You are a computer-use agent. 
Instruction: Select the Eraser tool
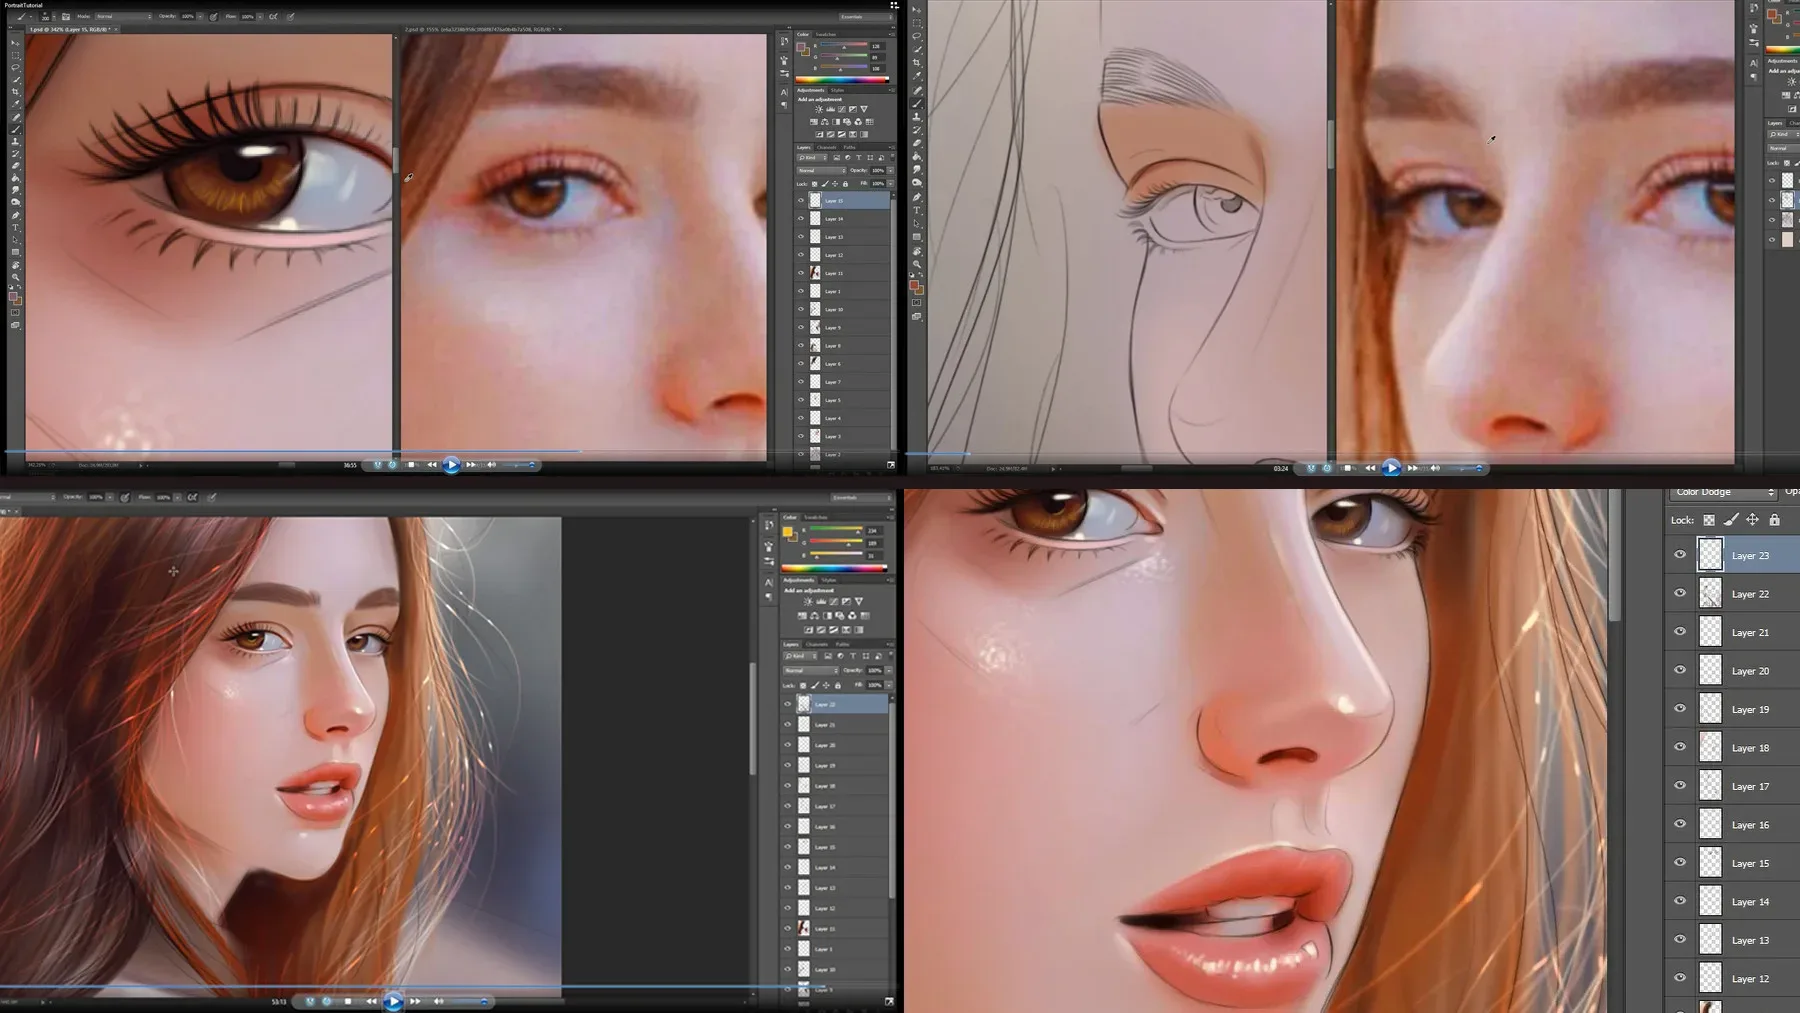pos(15,164)
